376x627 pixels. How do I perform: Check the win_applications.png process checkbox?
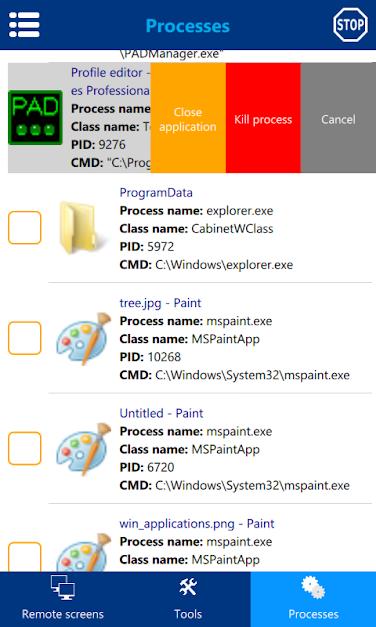[x=25, y=557]
